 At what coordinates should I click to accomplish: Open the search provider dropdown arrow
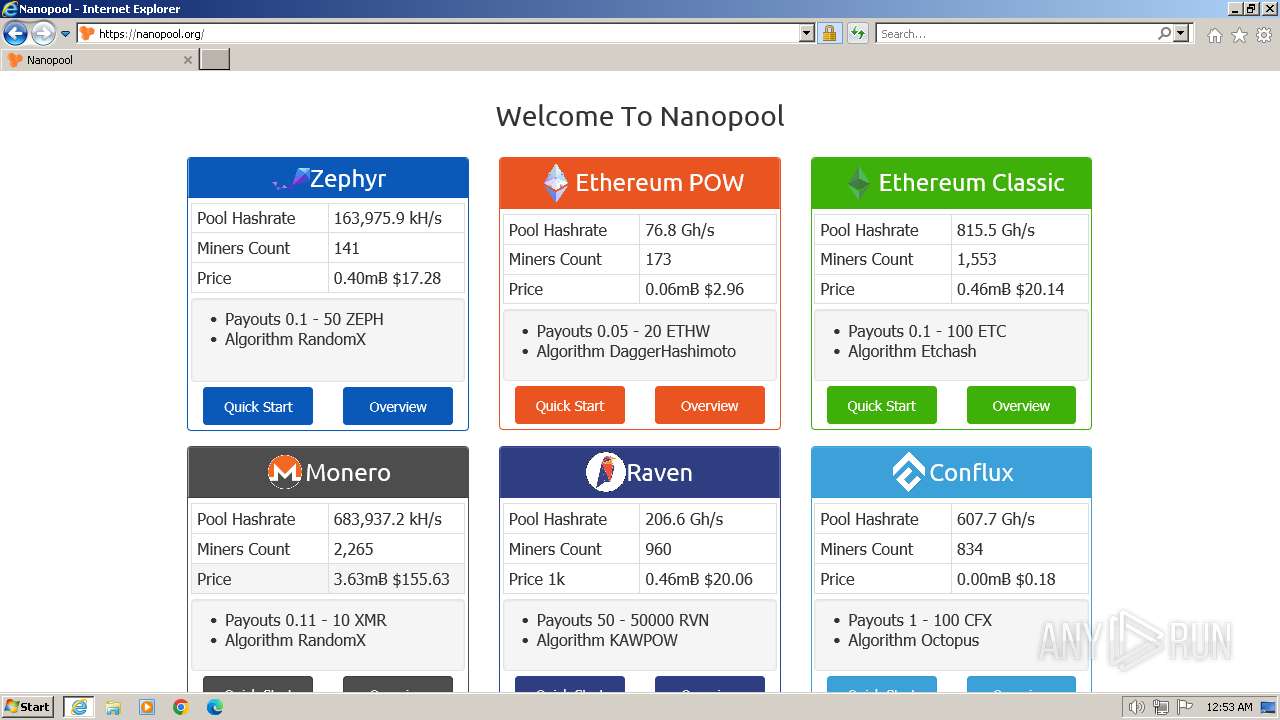pyautogui.click(x=1181, y=34)
